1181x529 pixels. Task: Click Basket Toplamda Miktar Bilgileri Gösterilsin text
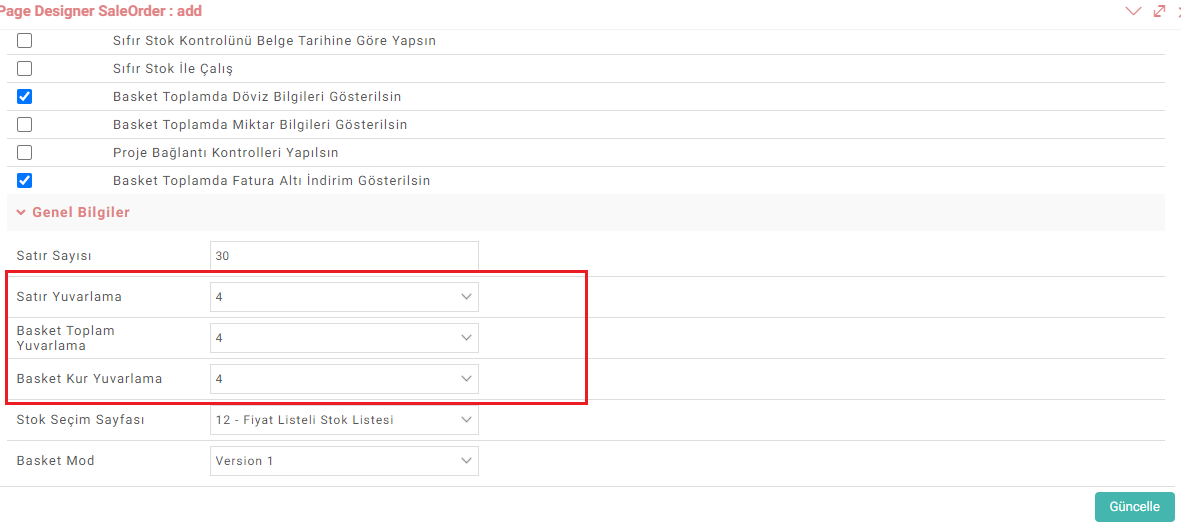tap(261, 124)
